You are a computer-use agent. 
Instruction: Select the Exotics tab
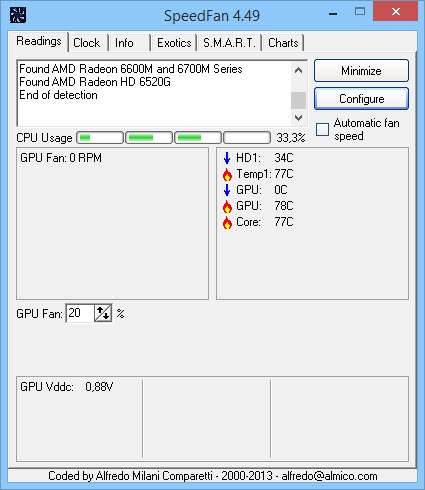pos(174,43)
